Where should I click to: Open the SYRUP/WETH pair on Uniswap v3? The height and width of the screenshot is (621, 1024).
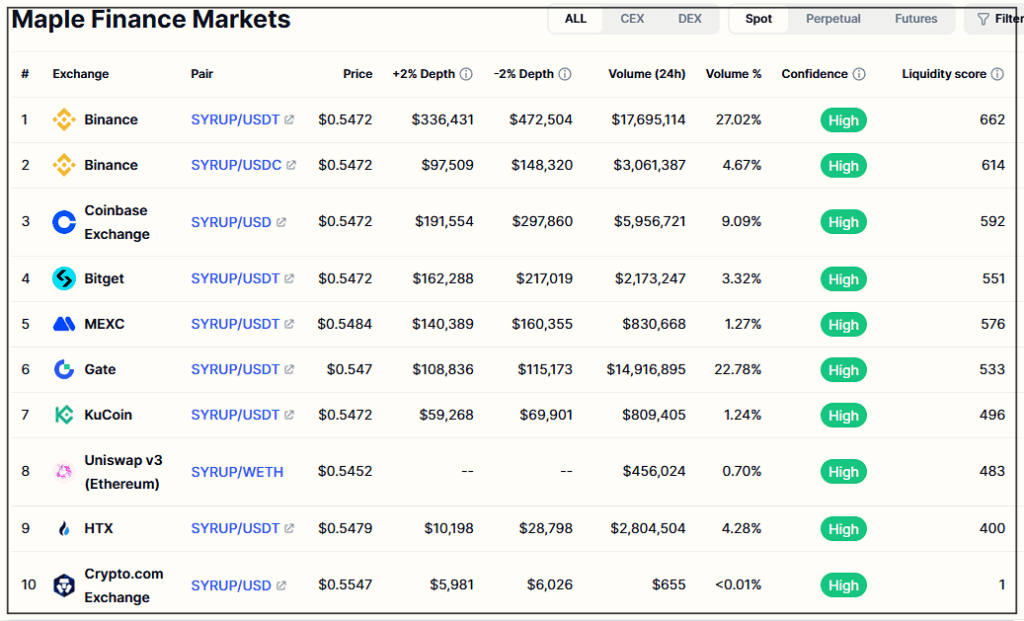point(237,472)
